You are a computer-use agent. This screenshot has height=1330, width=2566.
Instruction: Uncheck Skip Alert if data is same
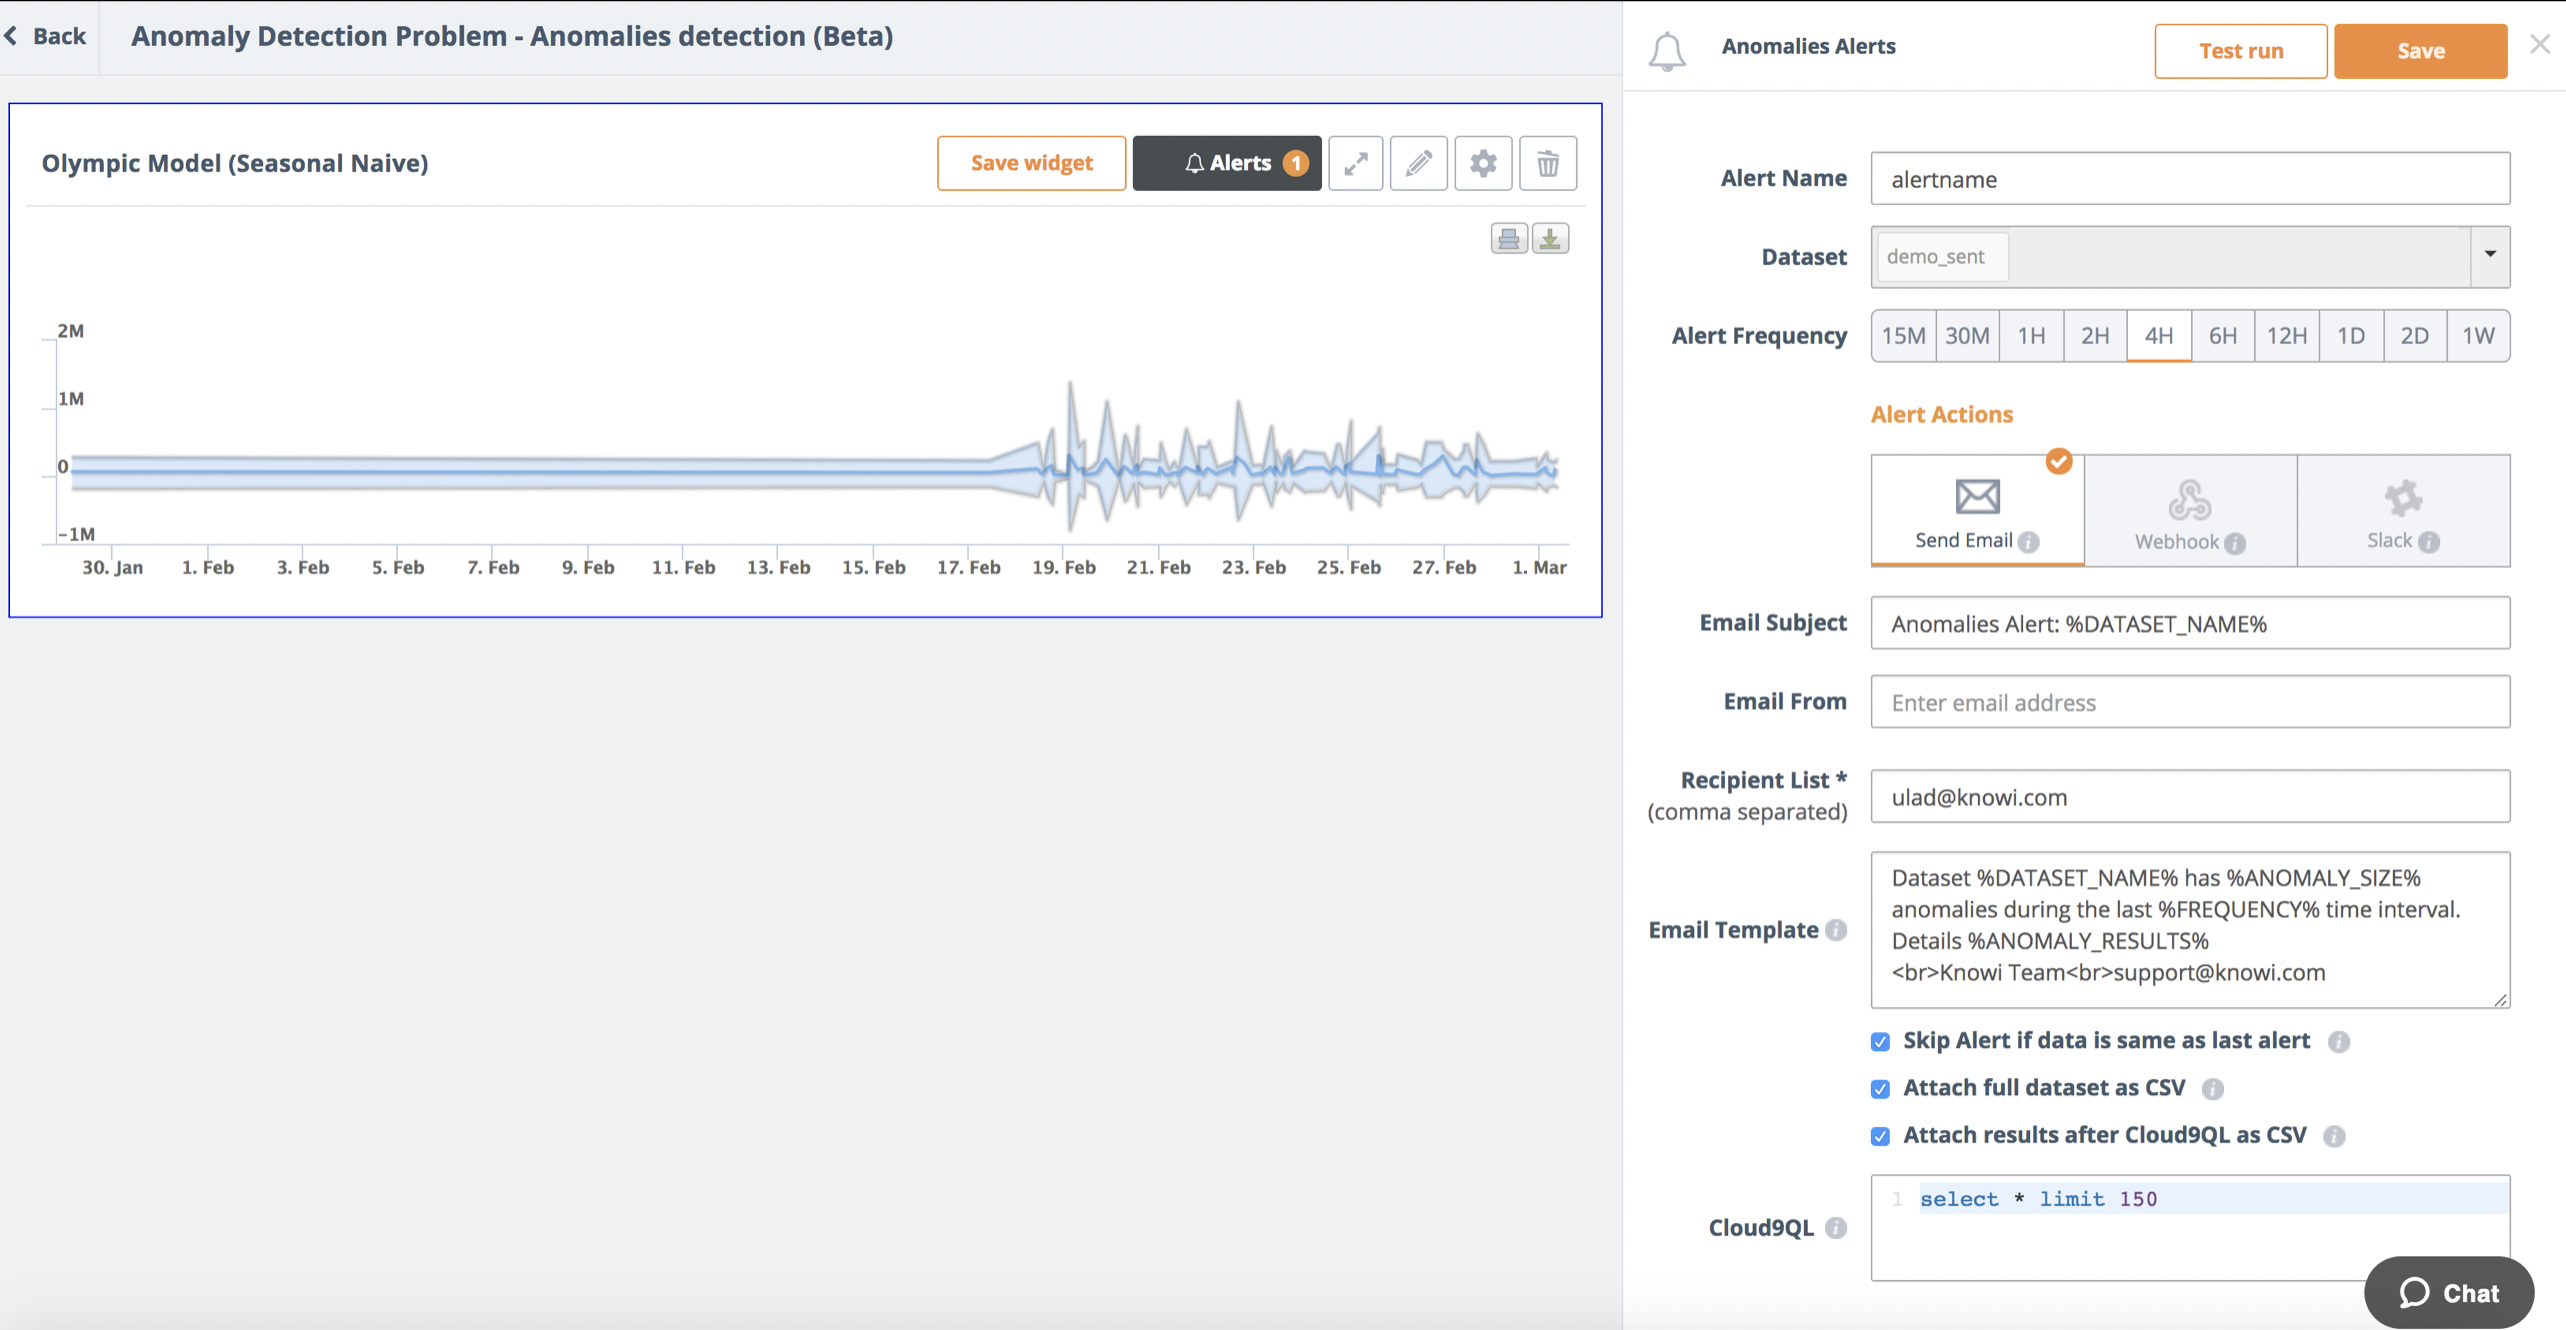click(x=1880, y=1042)
